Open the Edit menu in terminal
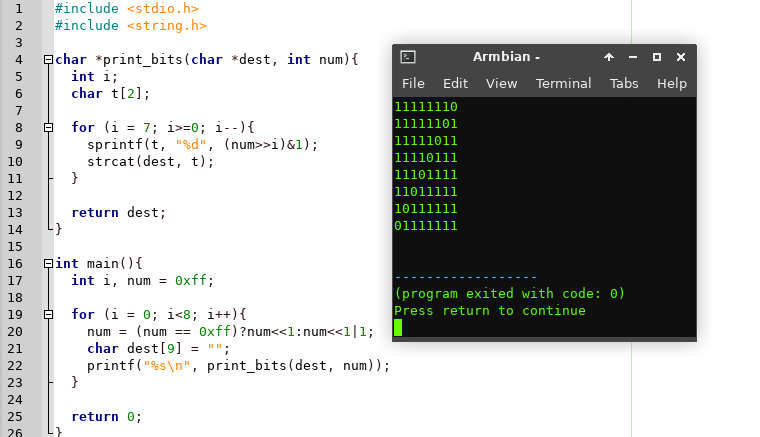 [x=455, y=83]
